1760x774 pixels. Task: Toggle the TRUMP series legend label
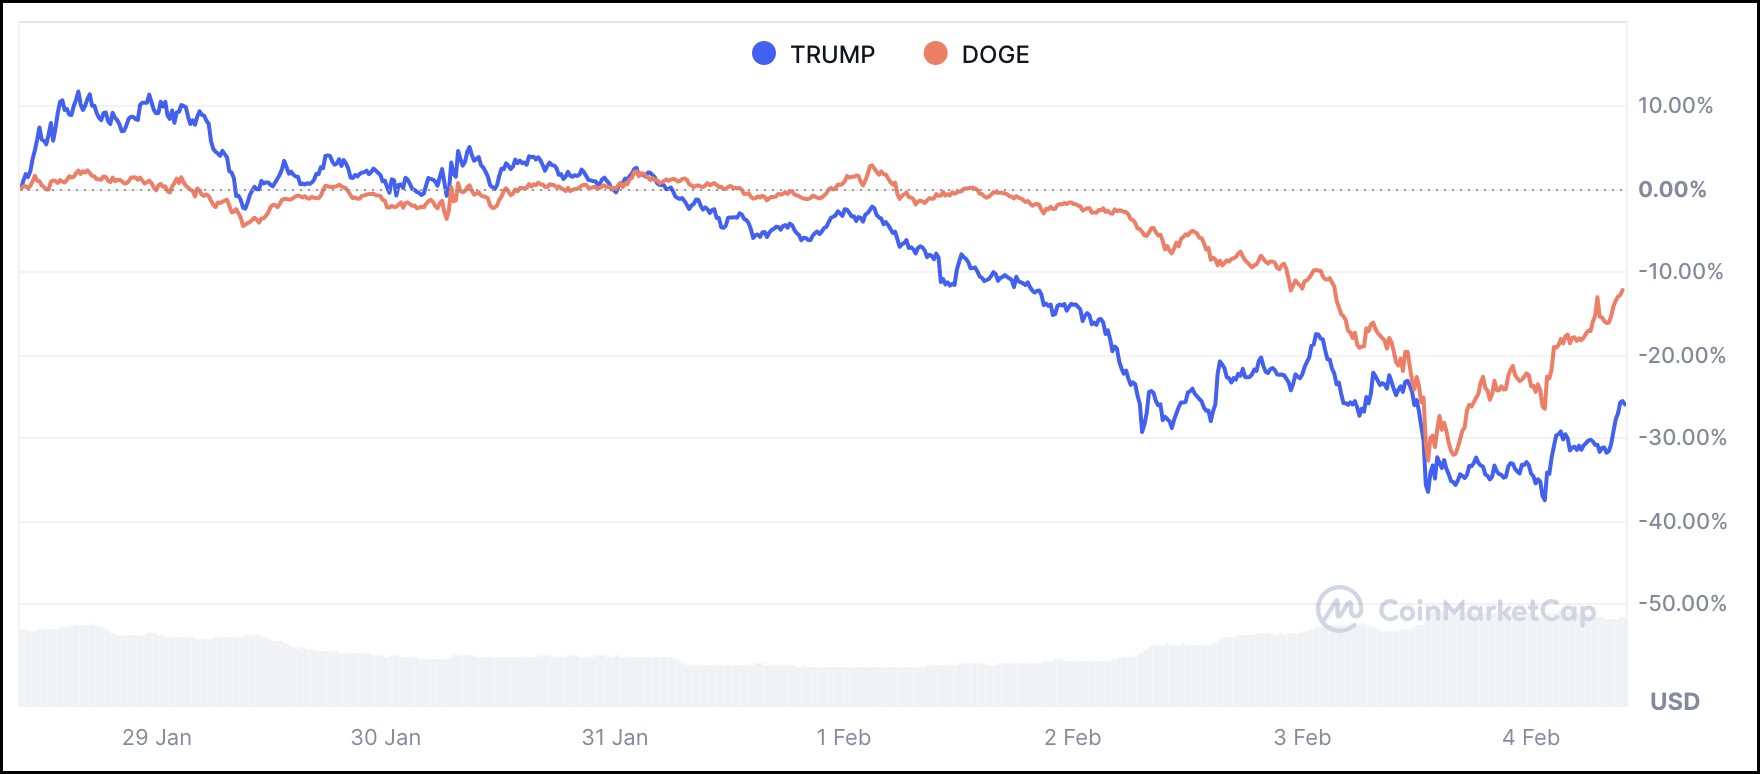(x=832, y=55)
